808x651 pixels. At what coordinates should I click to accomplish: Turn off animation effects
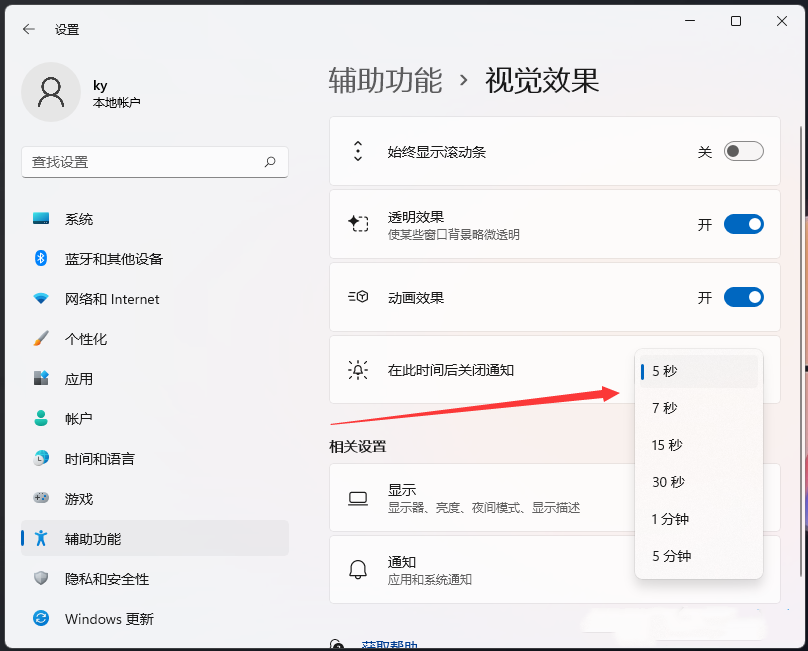pyautogui.click(x=743, y=297)
